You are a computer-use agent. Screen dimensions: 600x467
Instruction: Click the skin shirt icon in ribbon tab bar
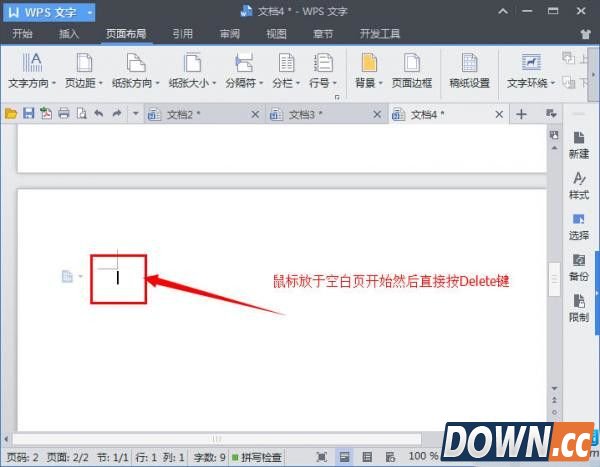pos(586,34)
